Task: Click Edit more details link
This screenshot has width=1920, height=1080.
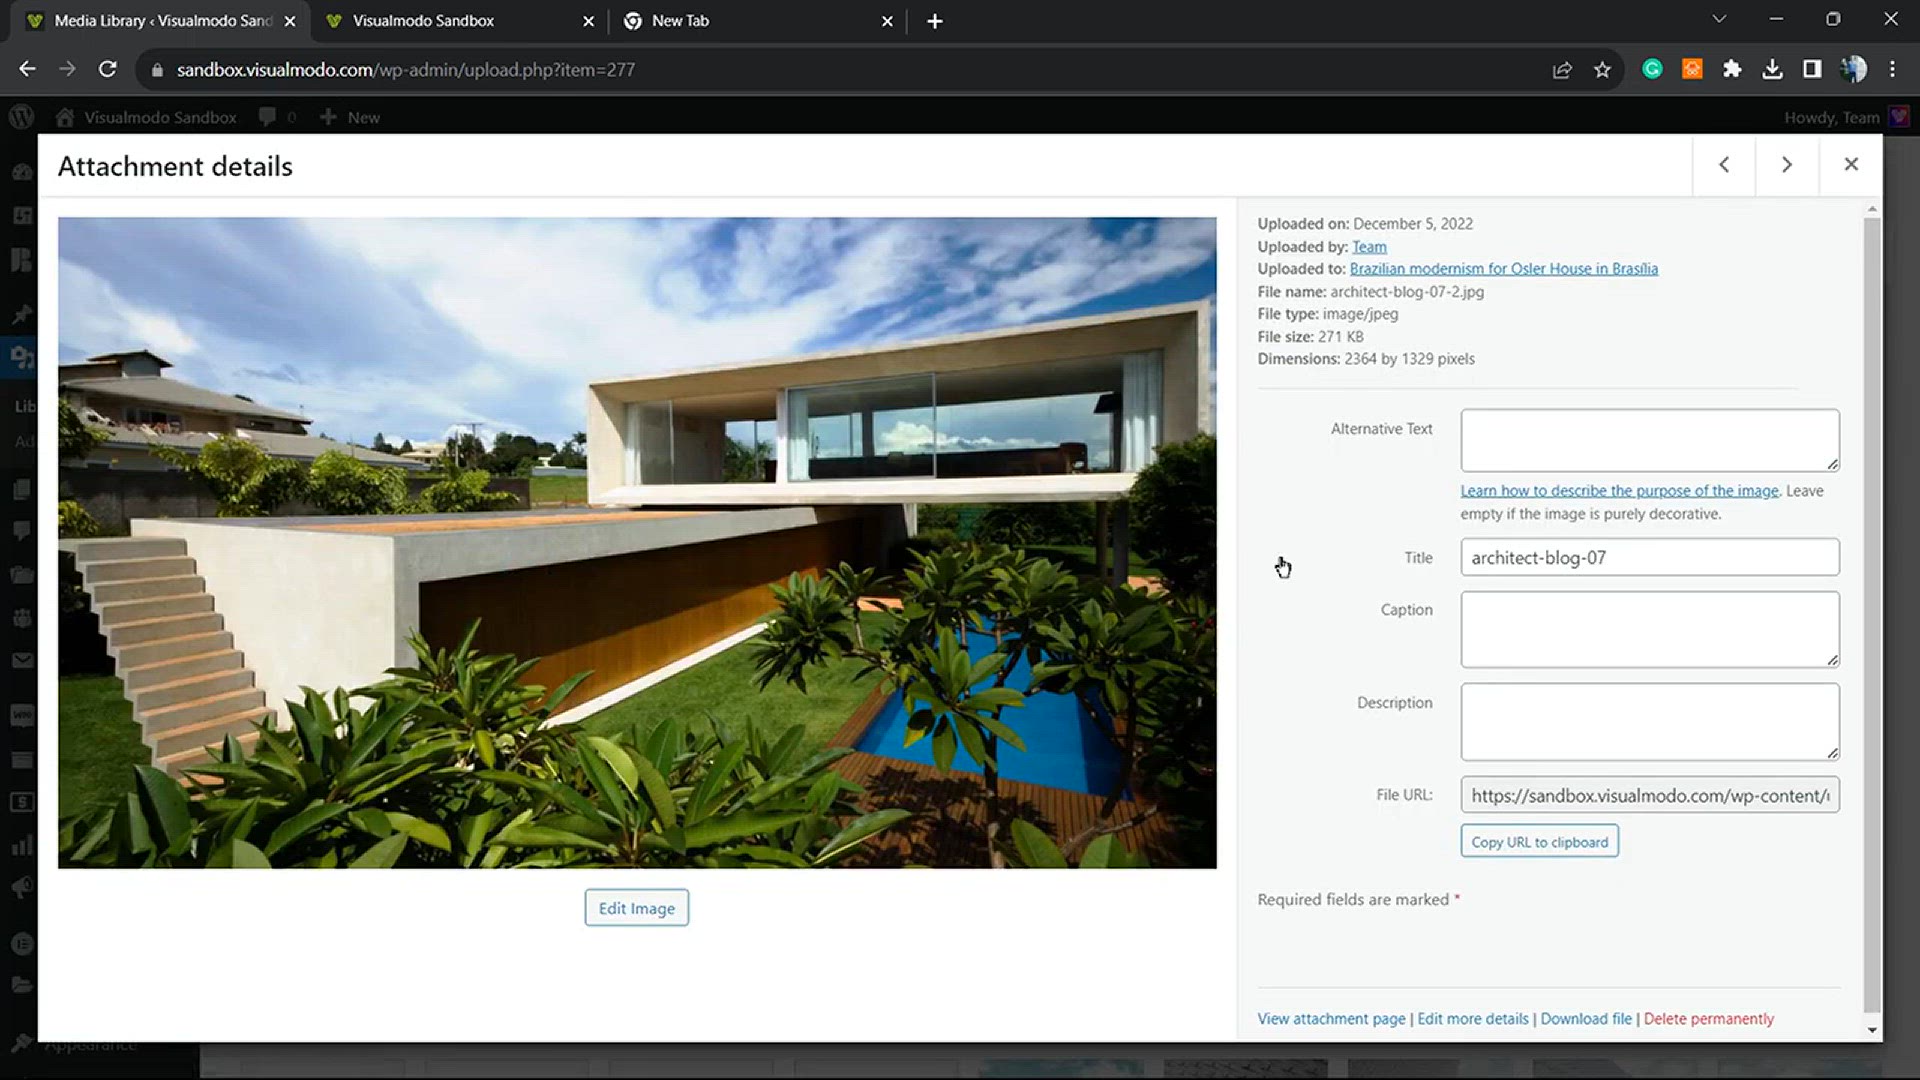Action: coord(1473,1019)
